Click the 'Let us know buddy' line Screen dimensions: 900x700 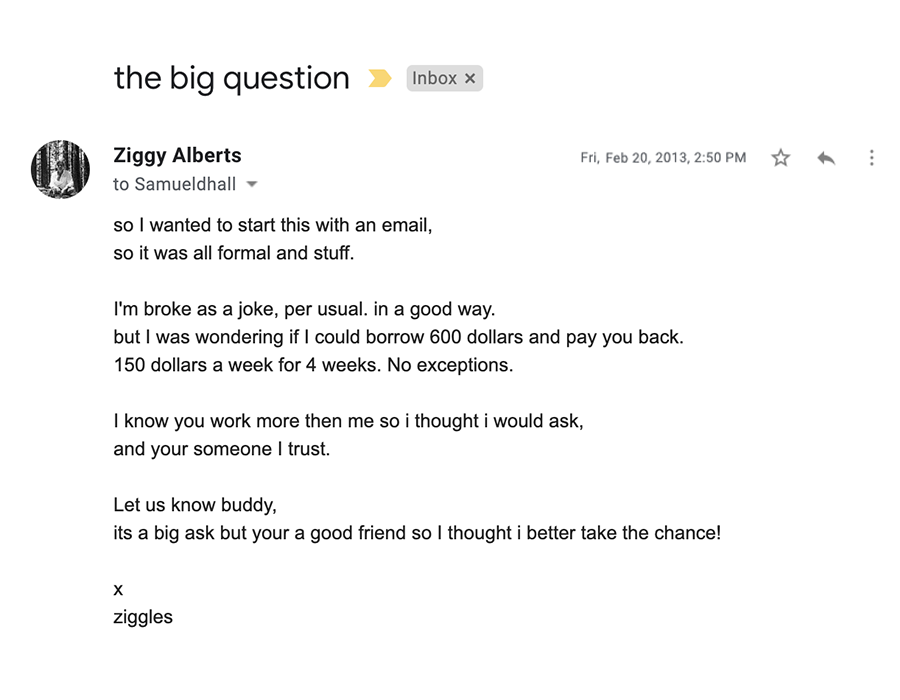pos(195,505)
